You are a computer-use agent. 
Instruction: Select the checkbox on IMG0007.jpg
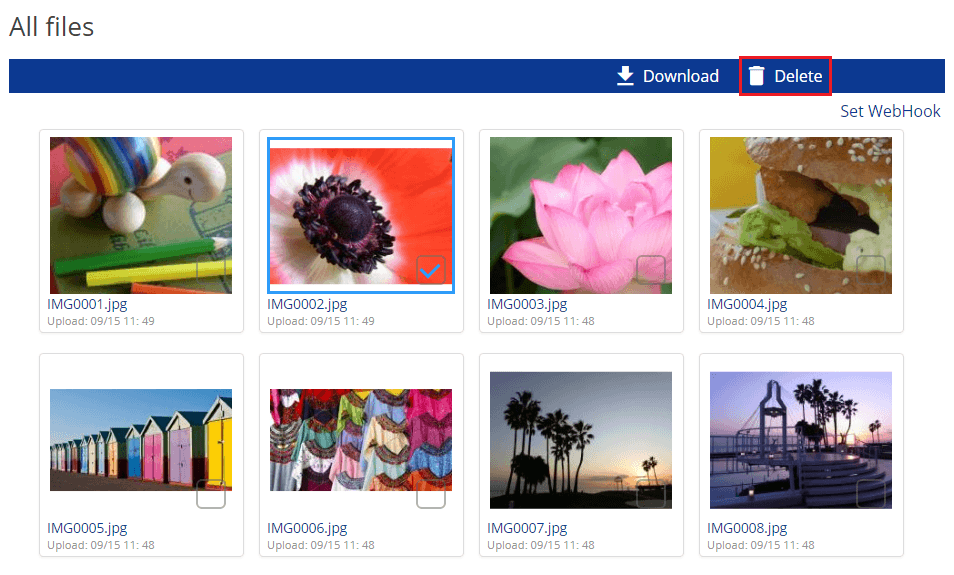[x=651, y=494]
